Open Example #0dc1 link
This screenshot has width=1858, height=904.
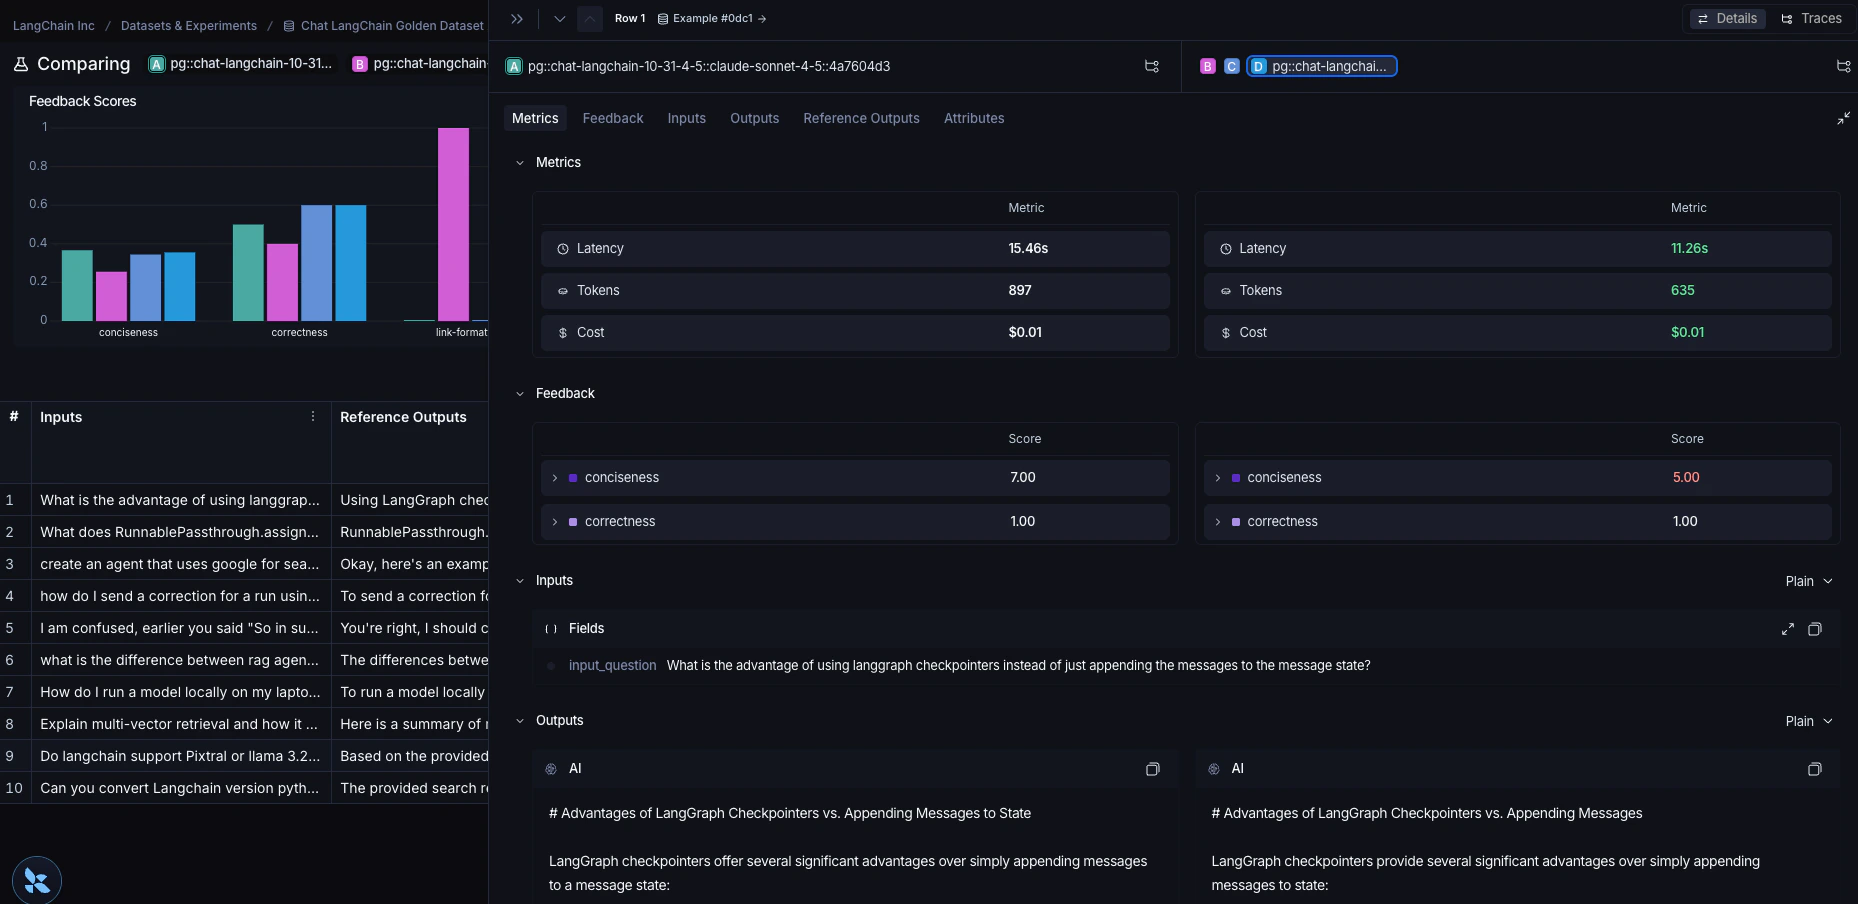point(711,18)
